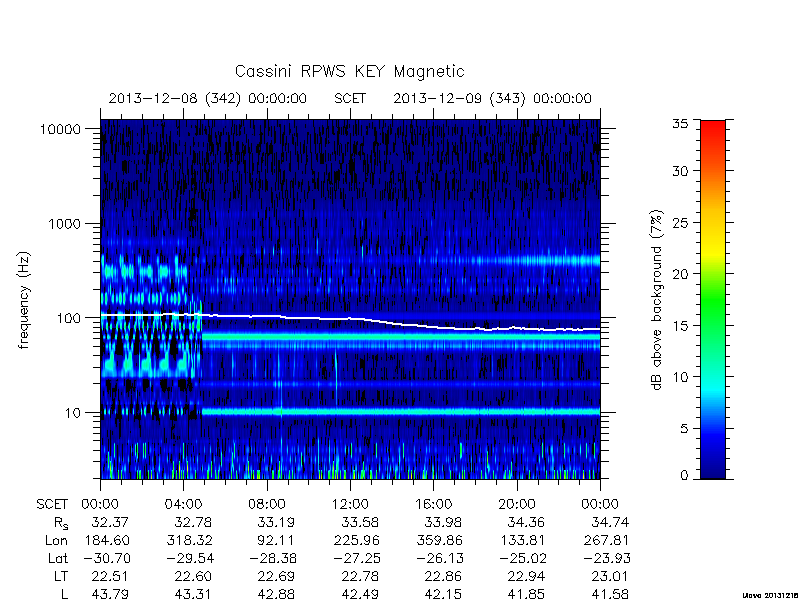Viewport: 800px width, 600px height.
Task: Click the red top of the color bar
Action: tap(713, 128)
